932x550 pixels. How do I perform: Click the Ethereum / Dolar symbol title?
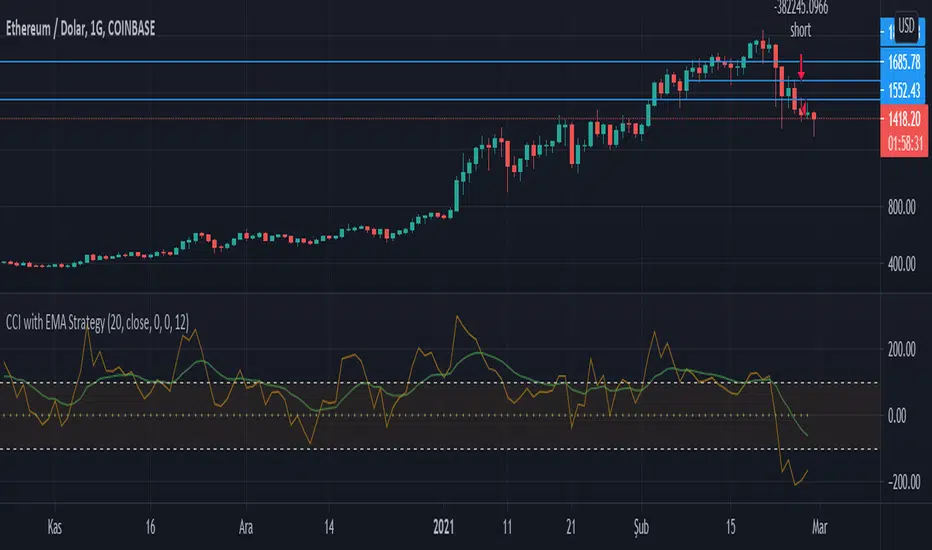(x=80, y=29)
